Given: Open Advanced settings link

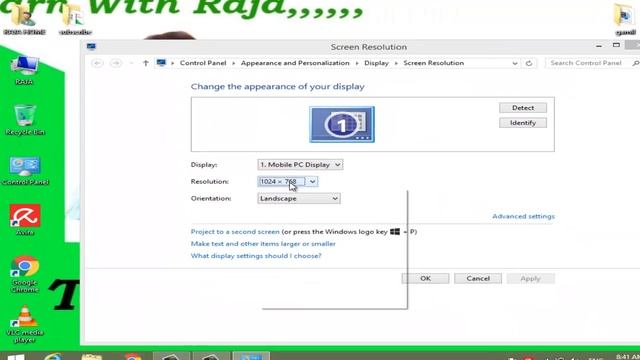Looking at the screenshot, I should click(523, 216).
